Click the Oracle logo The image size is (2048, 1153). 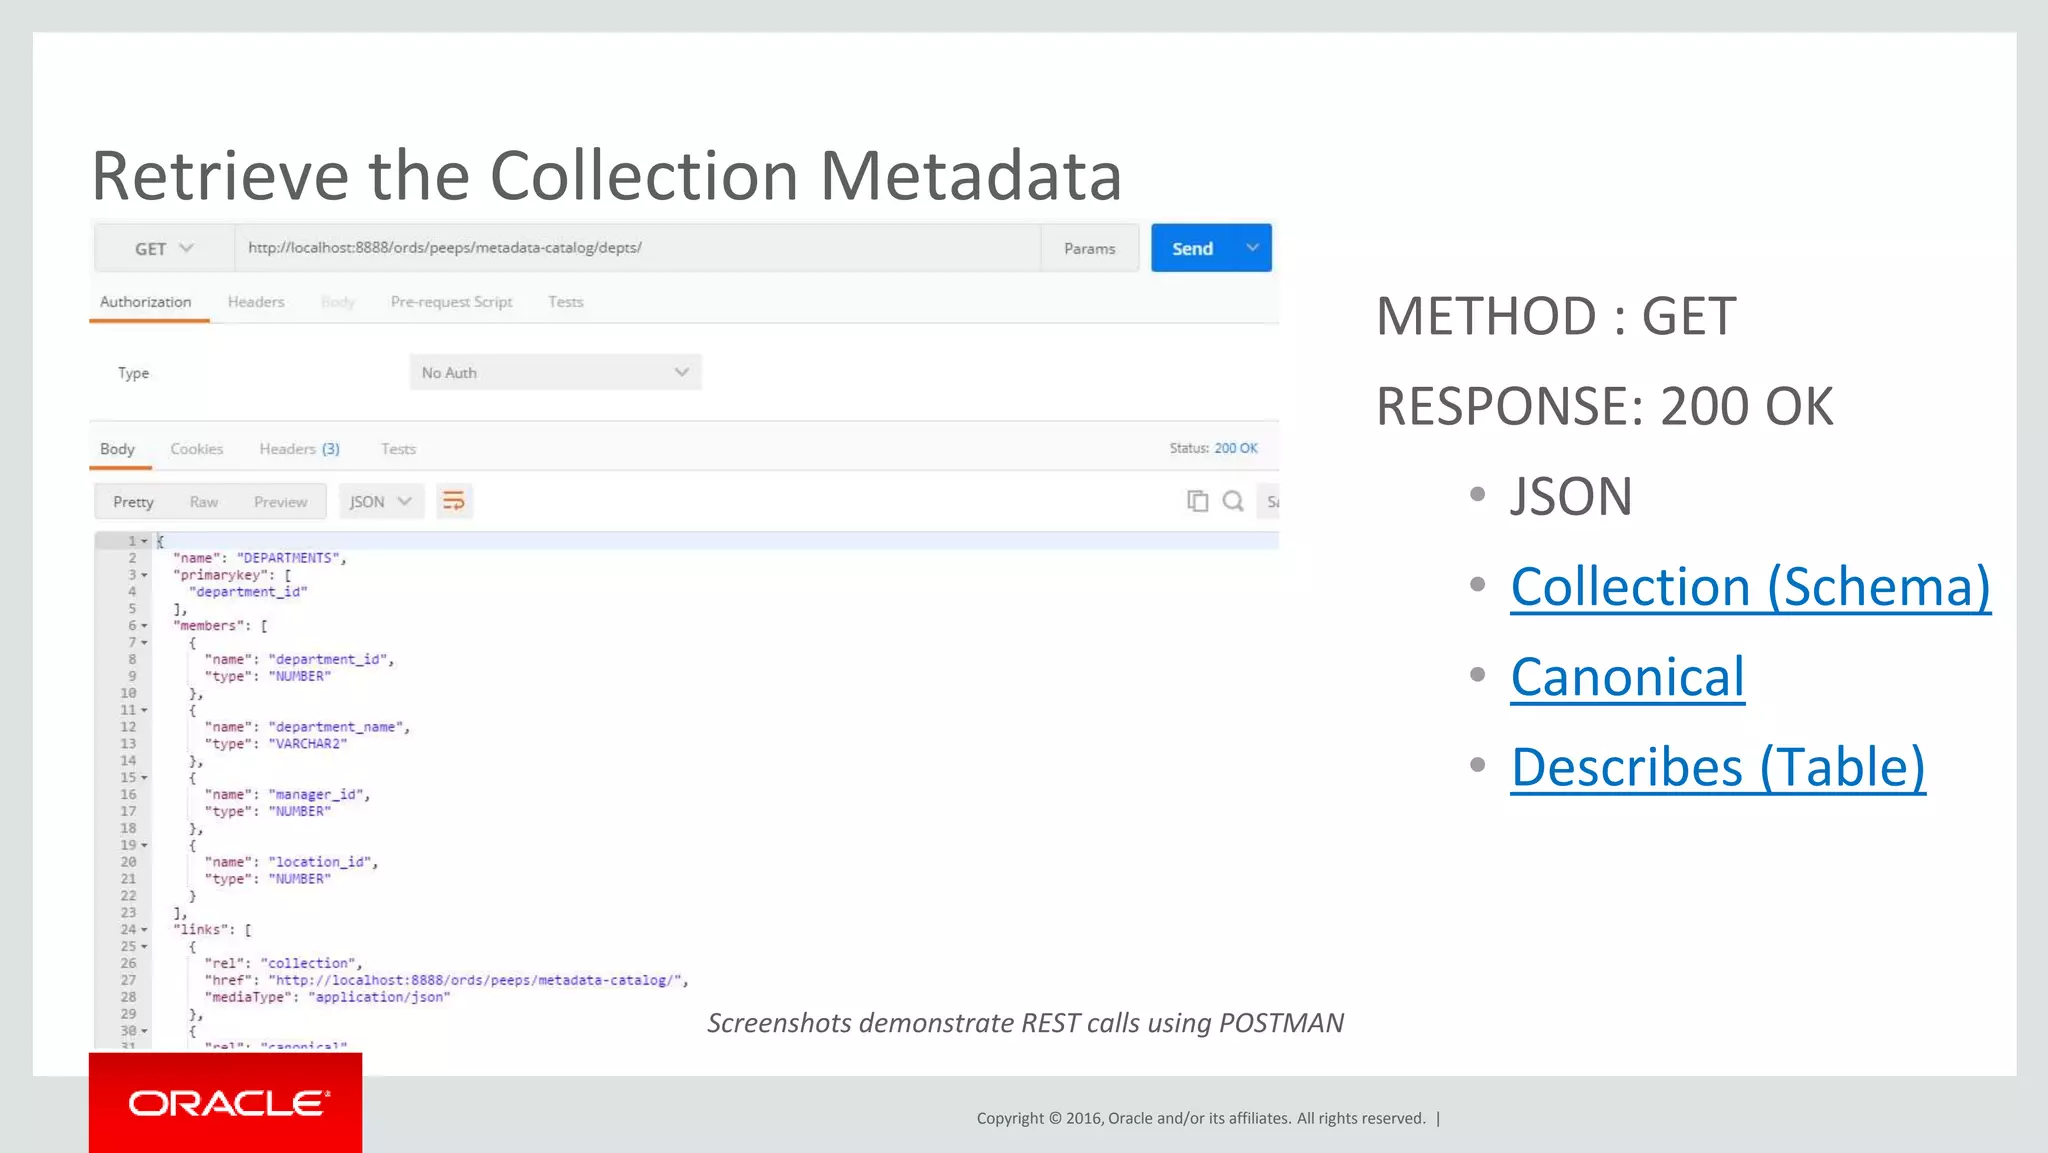click(x=226, y=1103)
